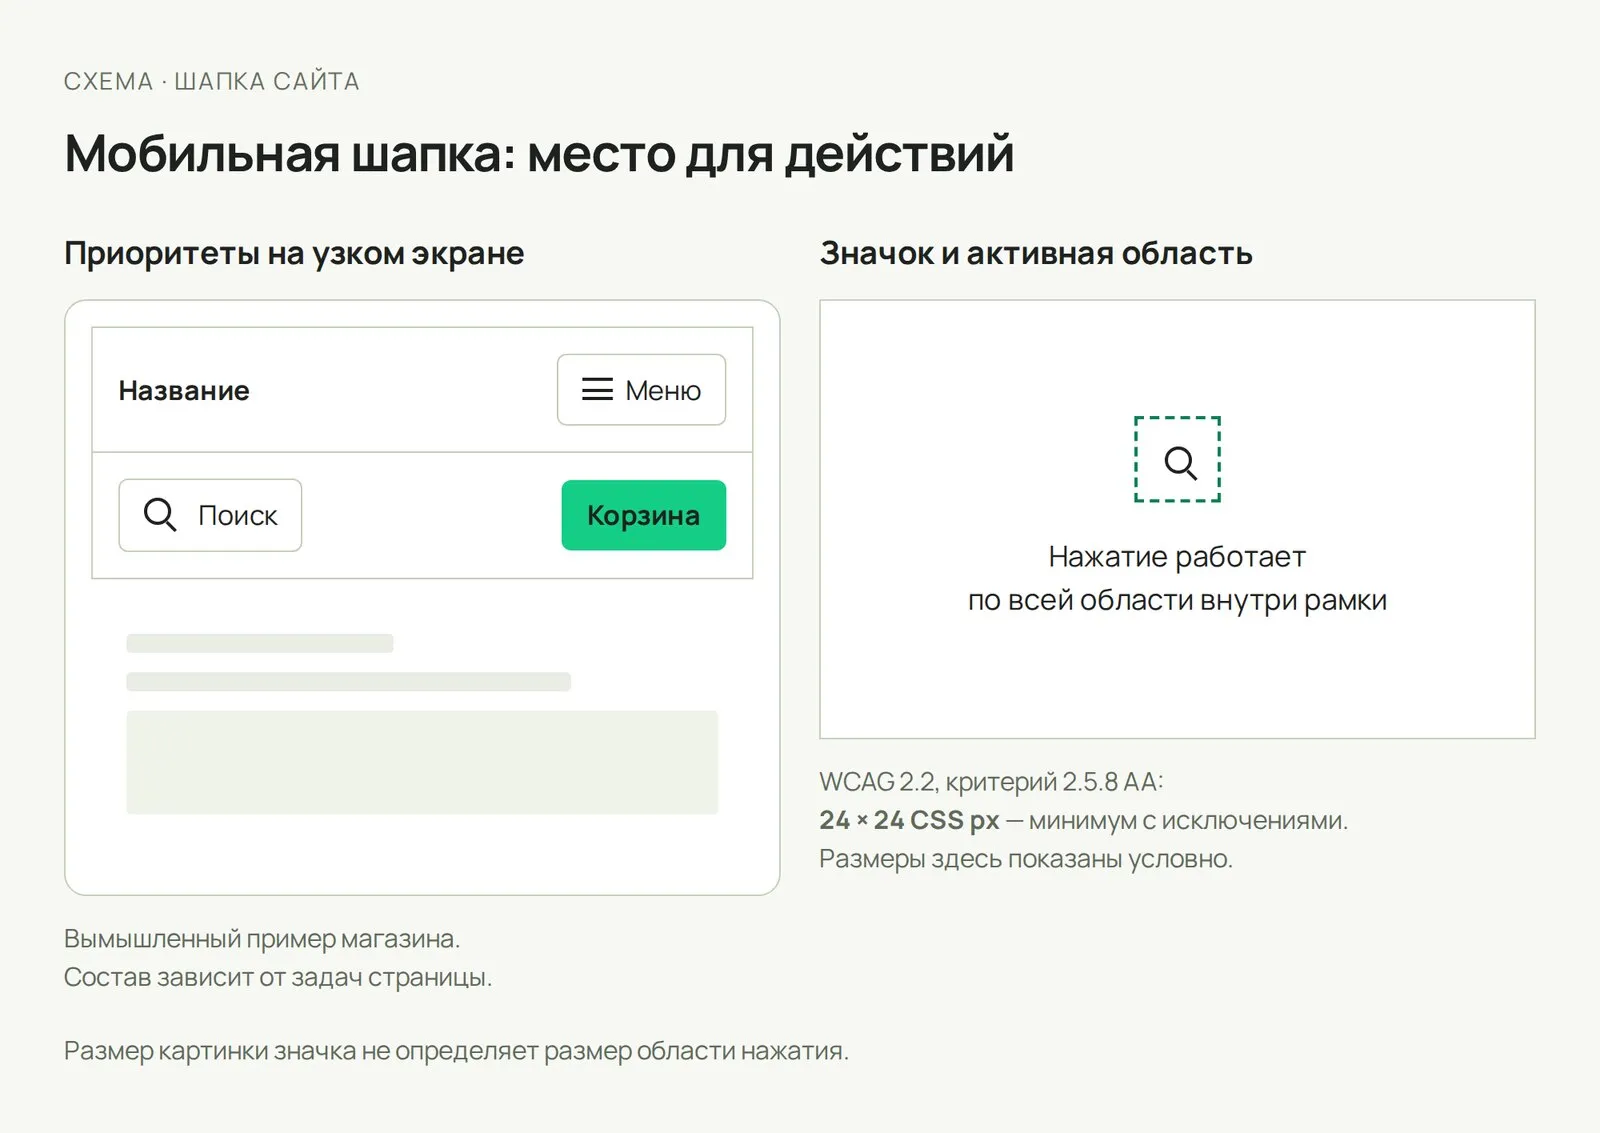This screenshot has width=1600, height=1133.
Task: Click the search icon inside dashed frame
Action: pos(1180,462)
